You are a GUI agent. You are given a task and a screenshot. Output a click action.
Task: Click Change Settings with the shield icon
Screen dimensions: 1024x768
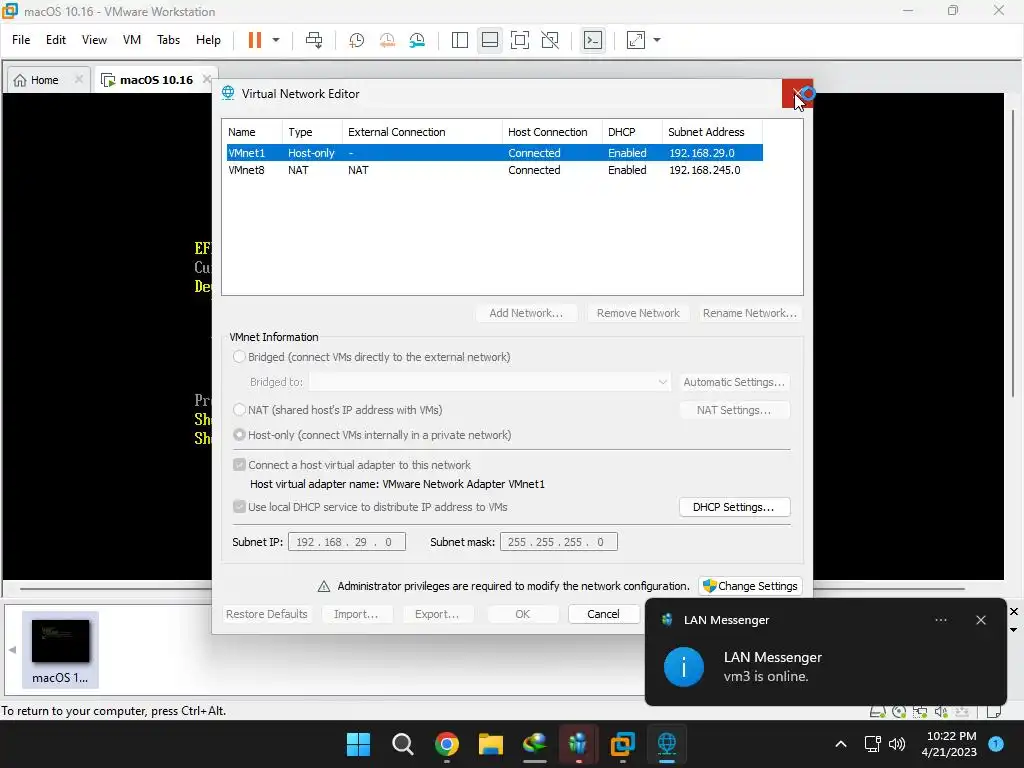750,586
